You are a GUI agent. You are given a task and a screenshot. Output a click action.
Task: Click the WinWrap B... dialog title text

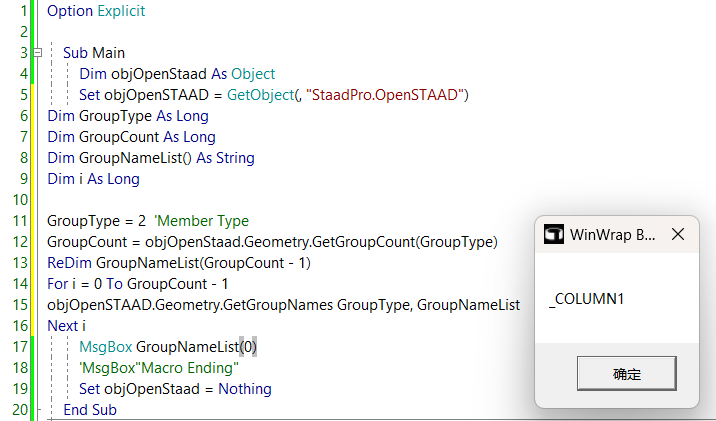(x=613, y=235)
